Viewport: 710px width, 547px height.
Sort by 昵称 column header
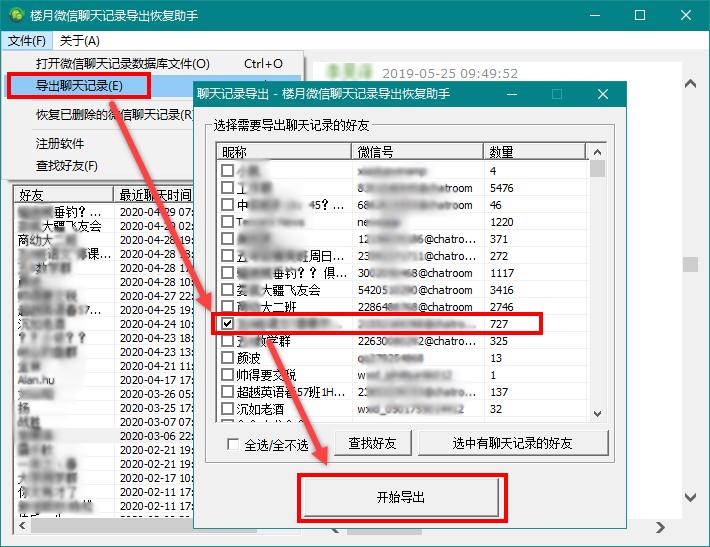(284, 152)
